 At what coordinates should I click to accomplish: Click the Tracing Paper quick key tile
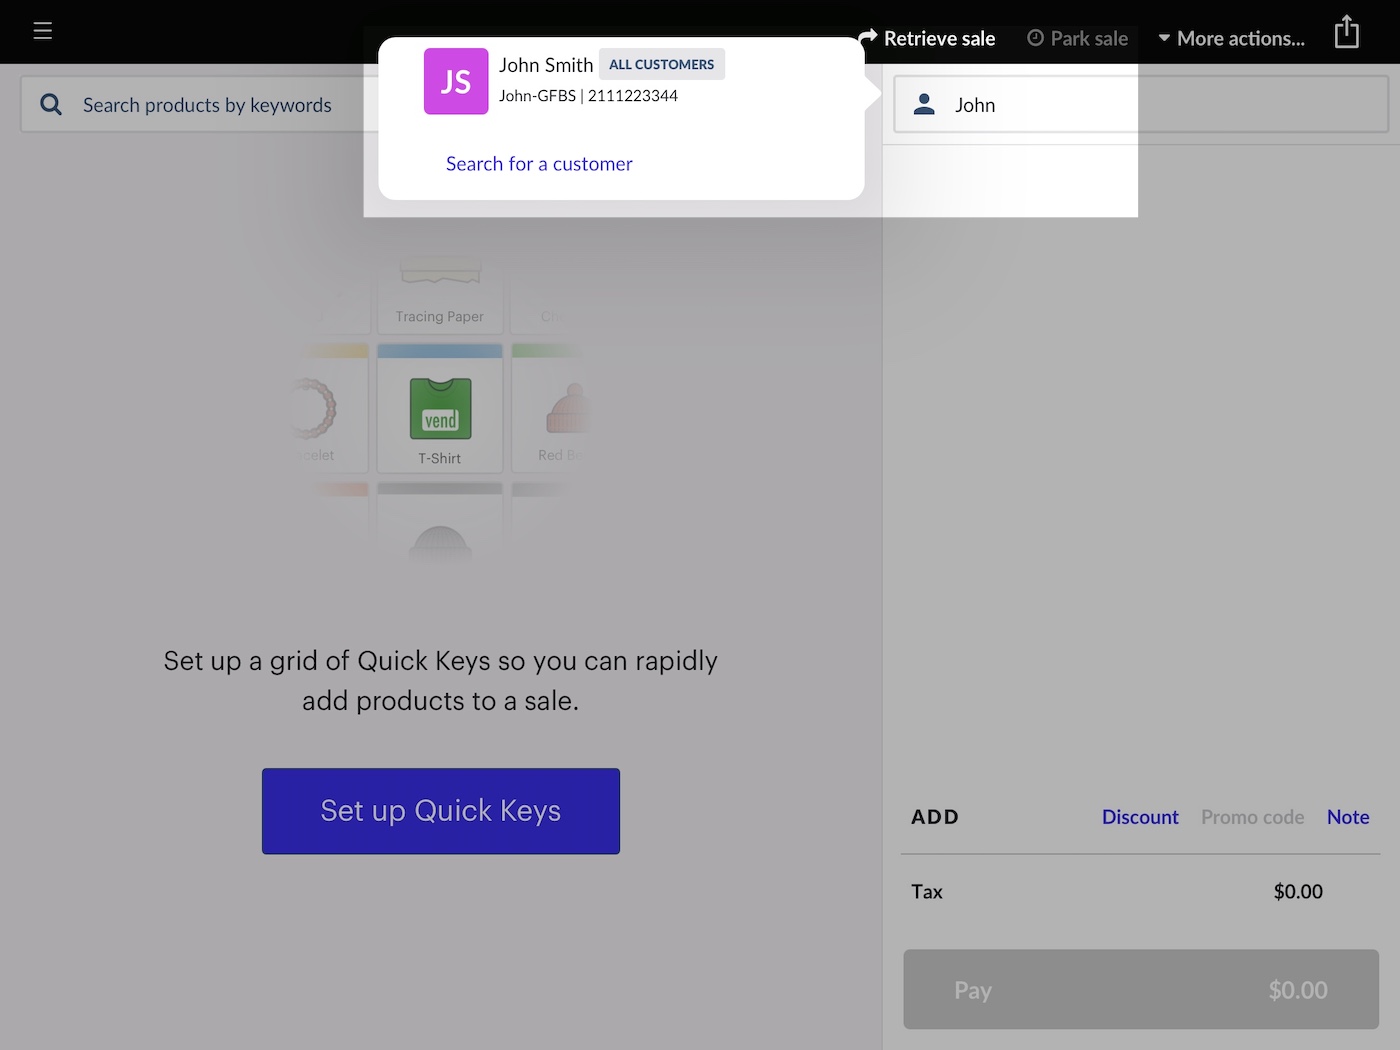pos(440,300)
